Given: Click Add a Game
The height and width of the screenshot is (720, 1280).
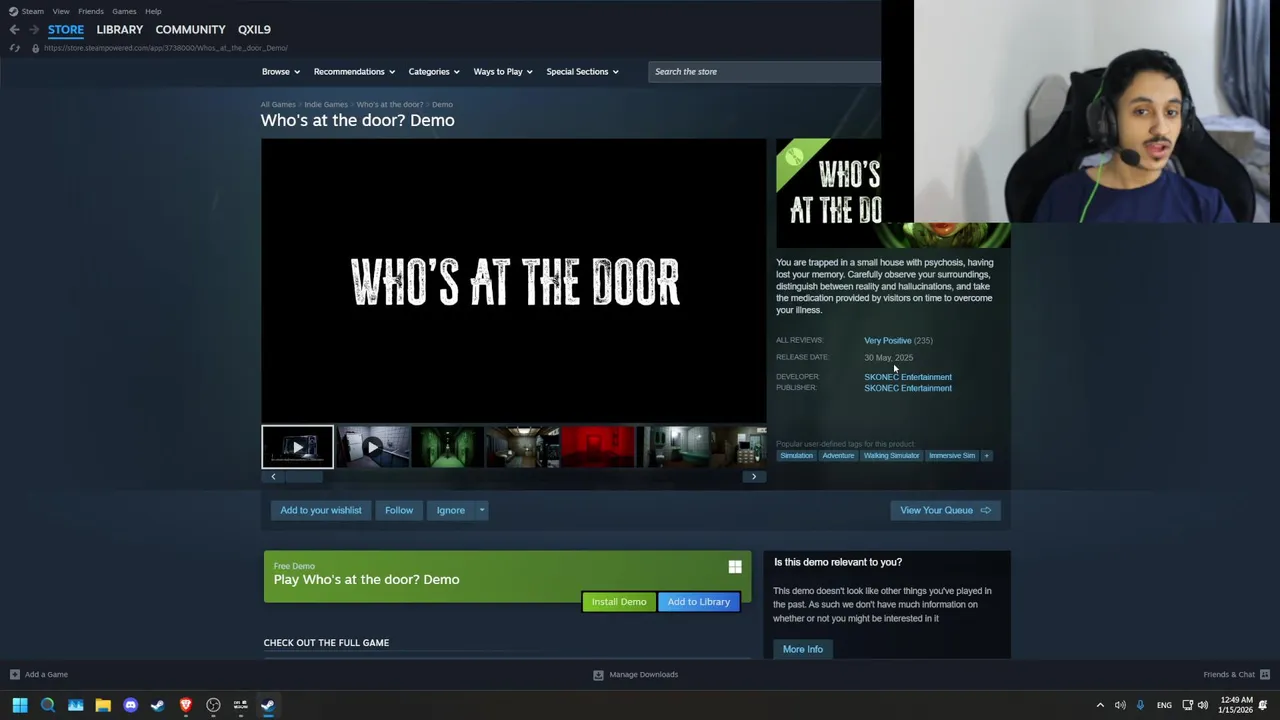Looking at the screenshot, I should coord(39,674).
